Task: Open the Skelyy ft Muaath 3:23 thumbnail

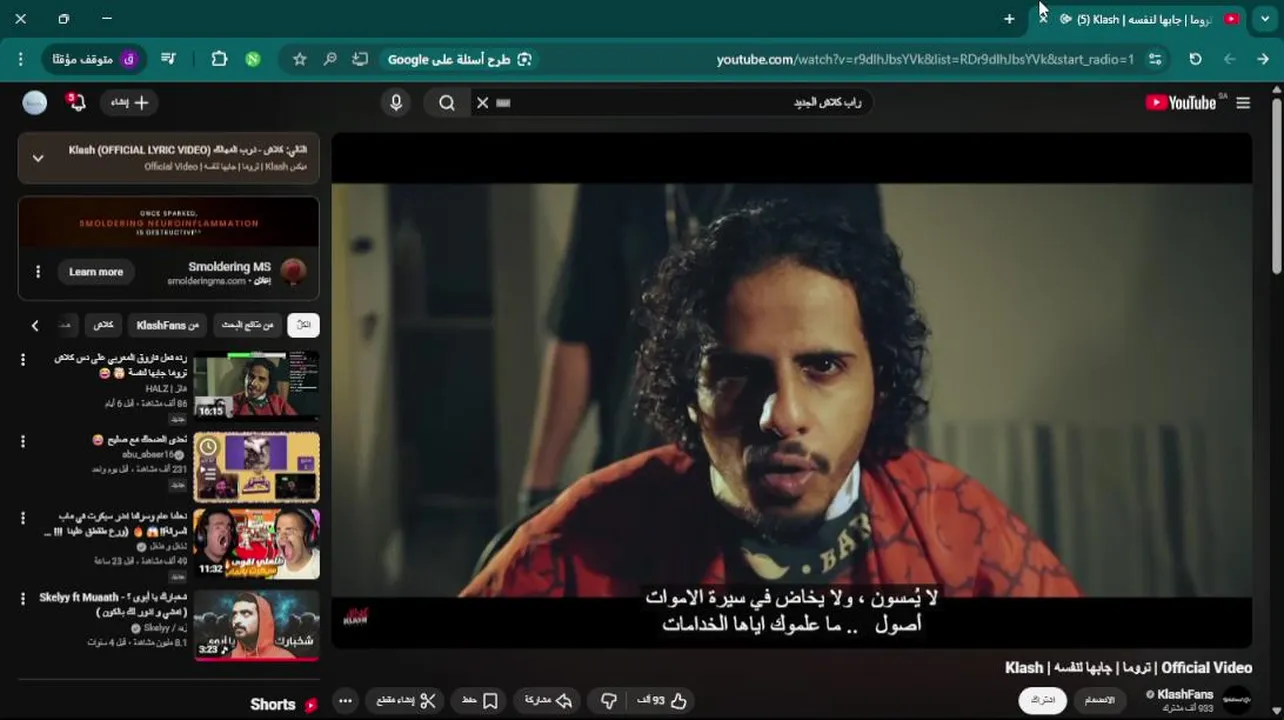Action: click(x=257, y=625)
